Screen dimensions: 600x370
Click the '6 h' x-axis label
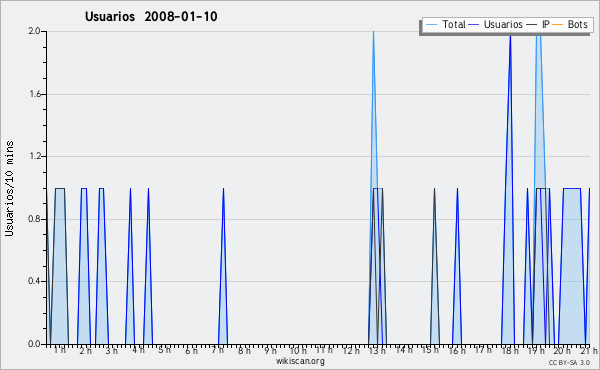tap(191, 350)
